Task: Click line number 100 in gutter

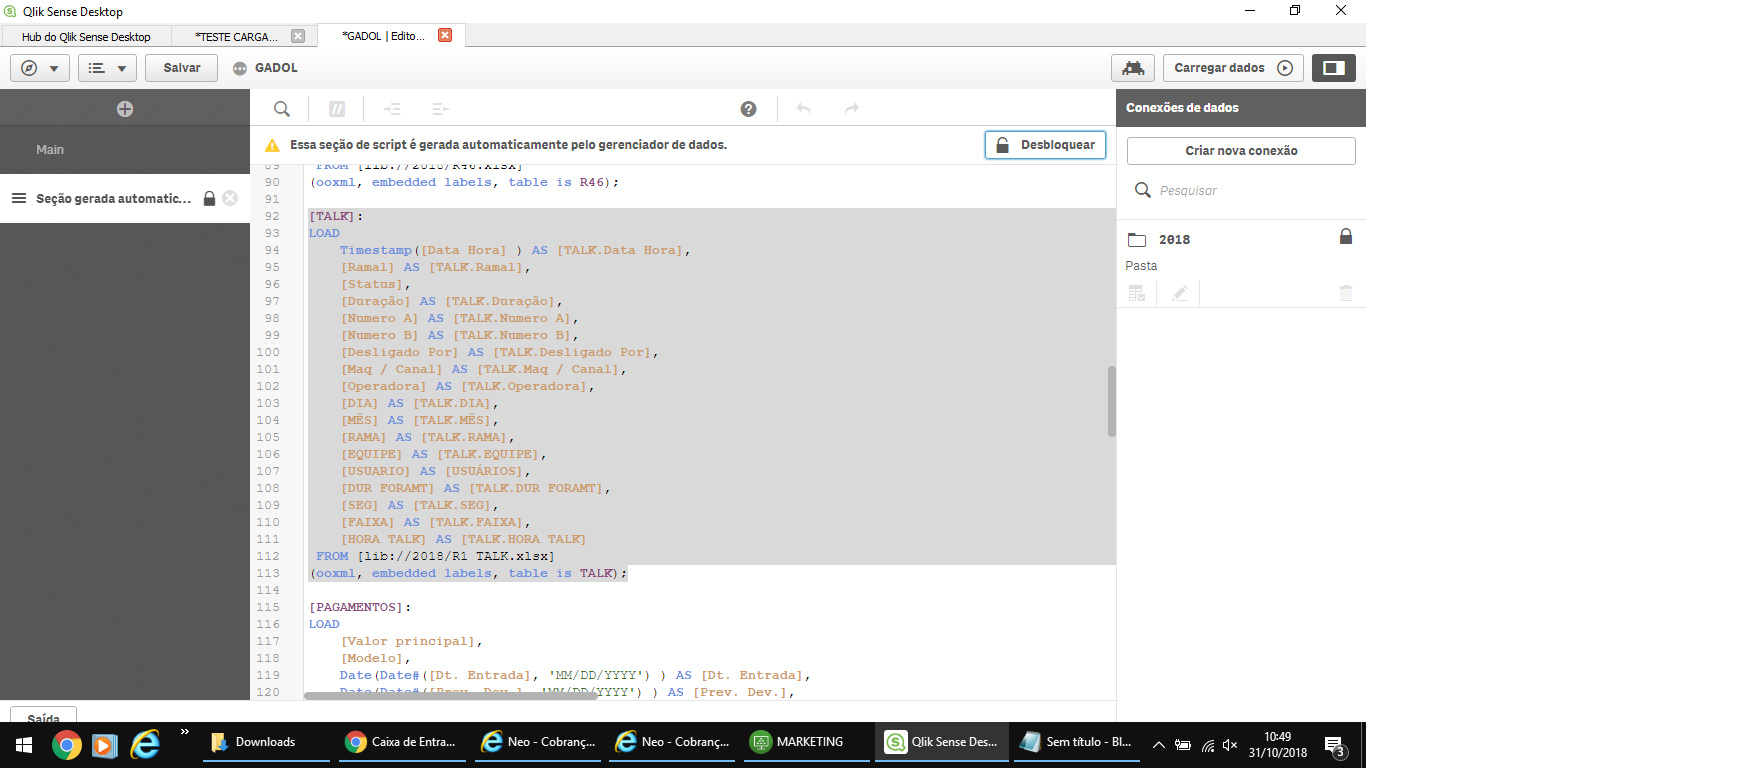Action: 268,352
